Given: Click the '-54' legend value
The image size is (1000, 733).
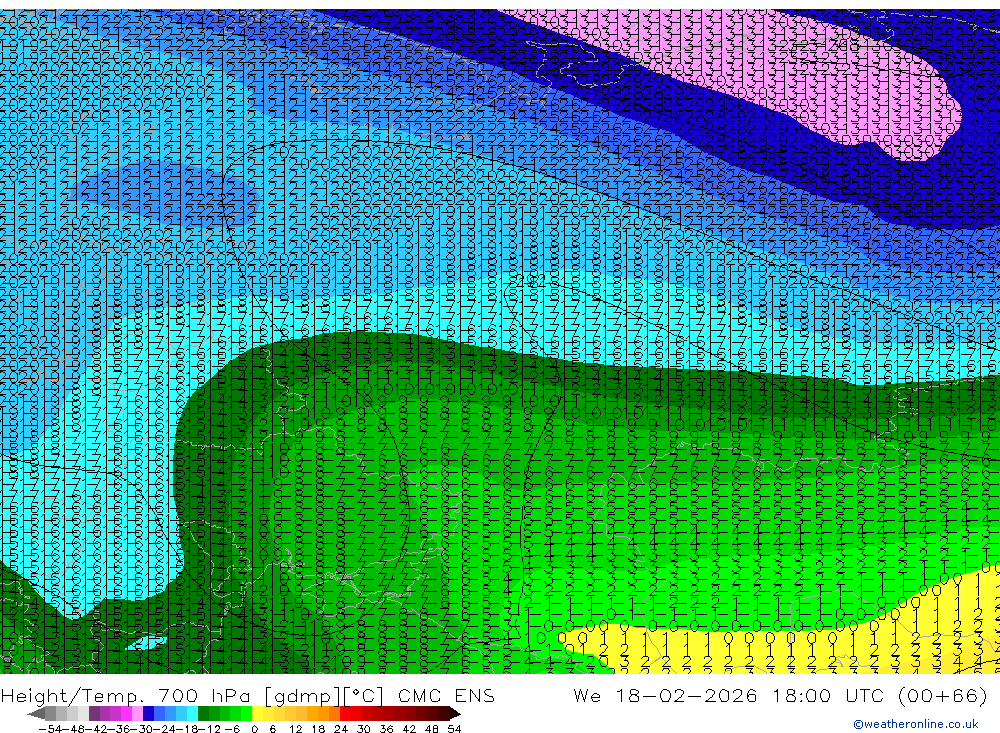Looking at the screenshot, I should [50, 729].
